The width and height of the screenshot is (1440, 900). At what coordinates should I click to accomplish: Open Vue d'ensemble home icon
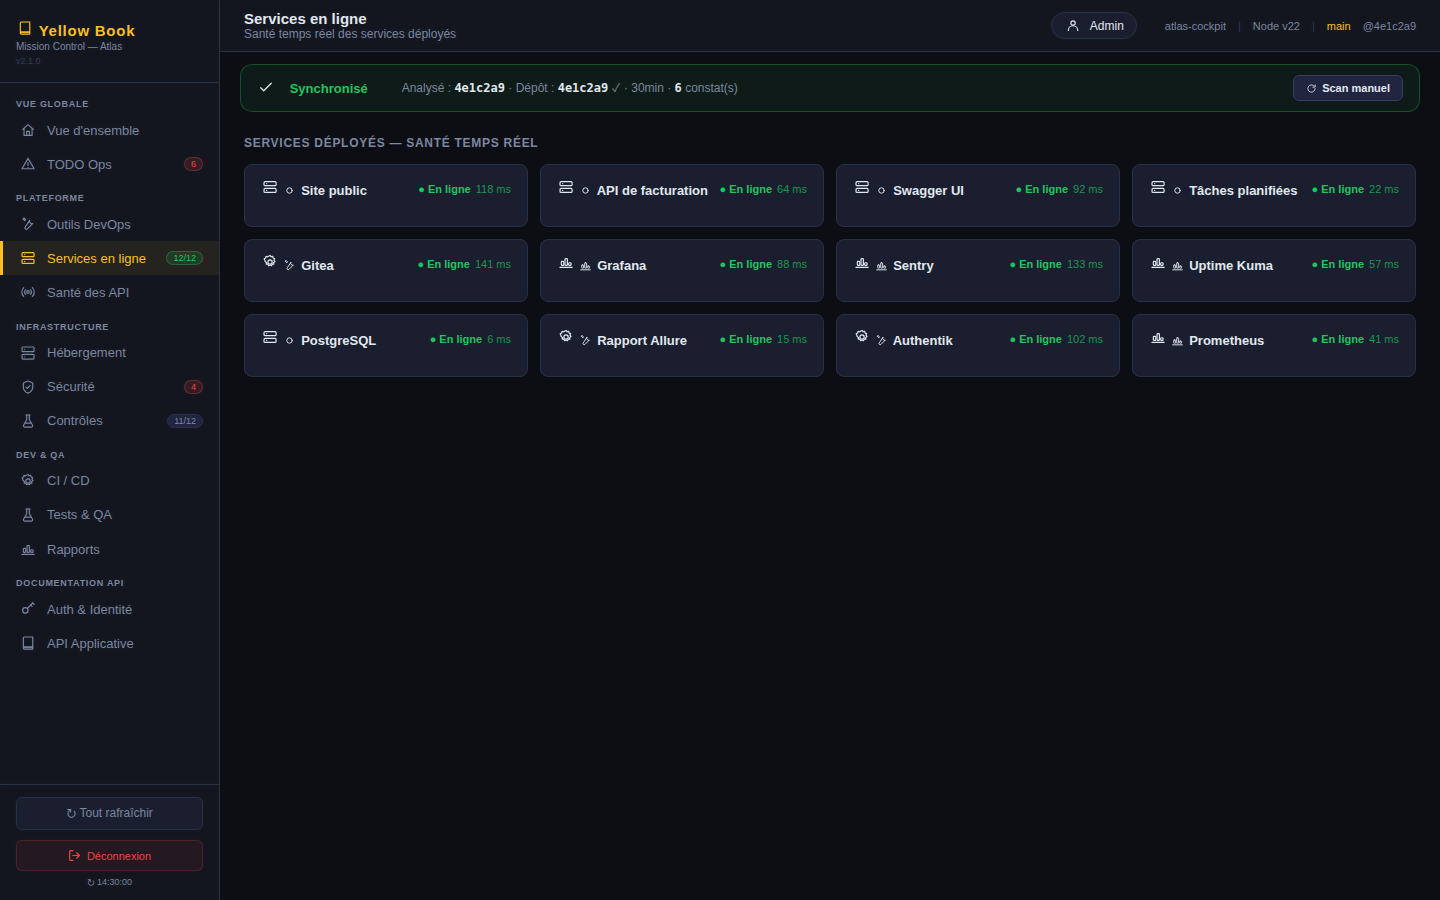(28, 130)
